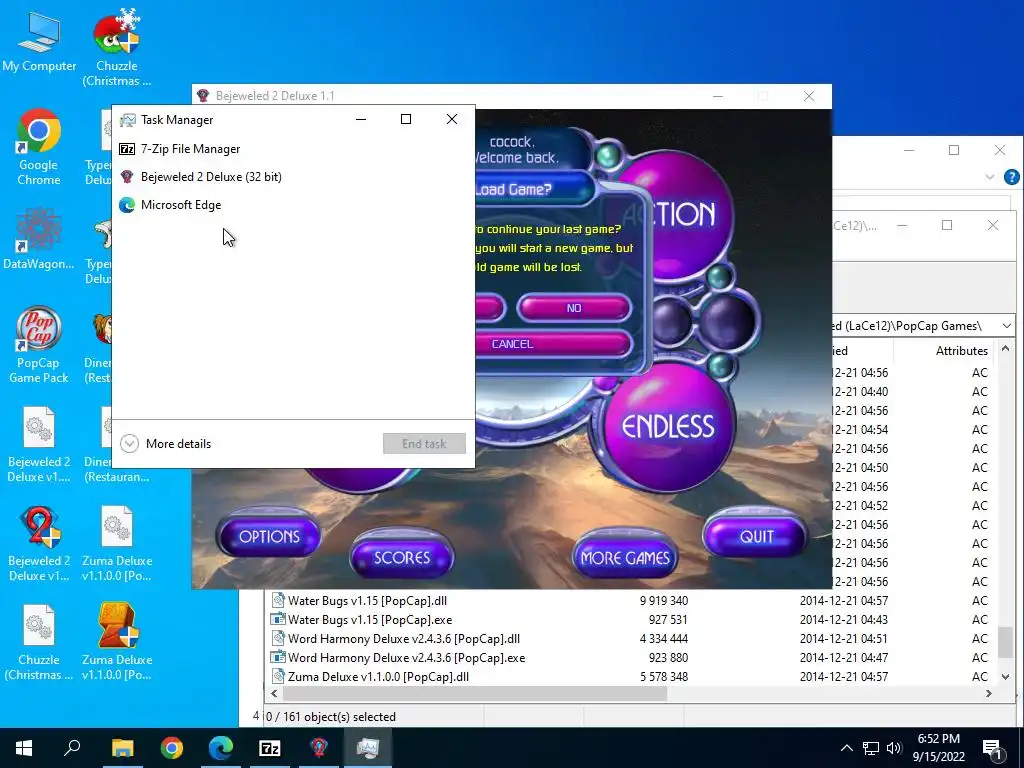Open the 7-Zip path dropdown arrow

tap(1006, 325)
